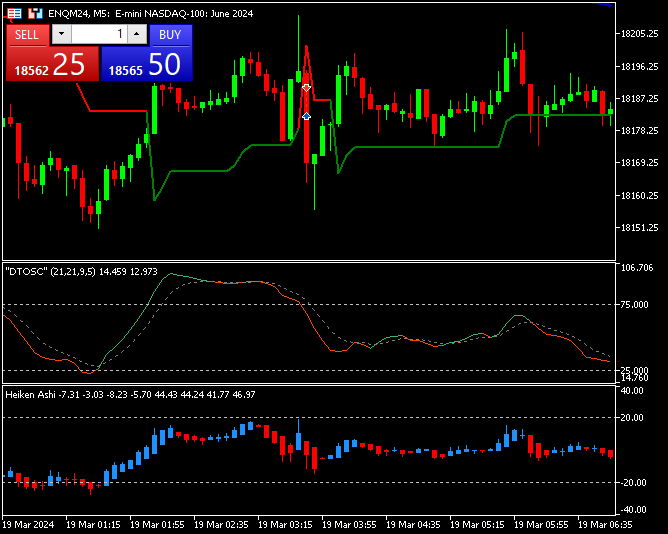Click the 19 Mar 06:35 time label
This screenshot has width=668, height=534.
click(x=605, y=525)
